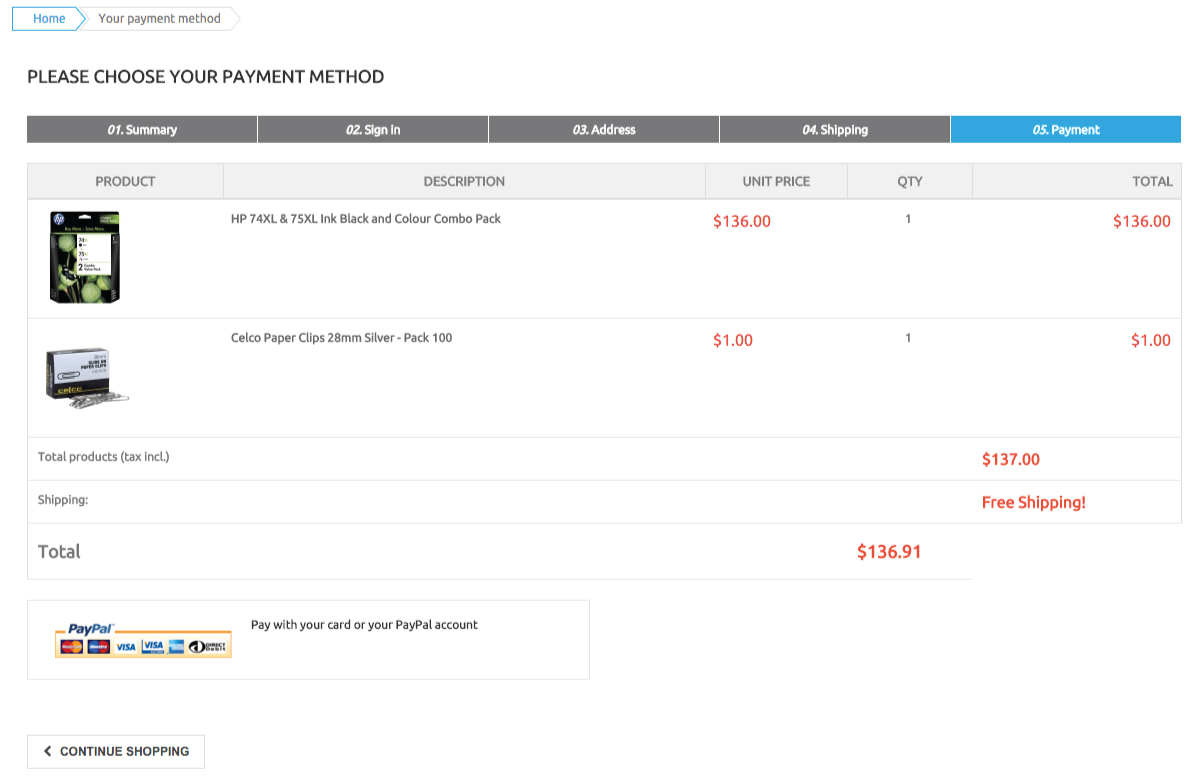Open the HP ink combo pack thumbnail
Image resolution: width=1189 pixels, height=782 pixels.
tap(85, 257)
